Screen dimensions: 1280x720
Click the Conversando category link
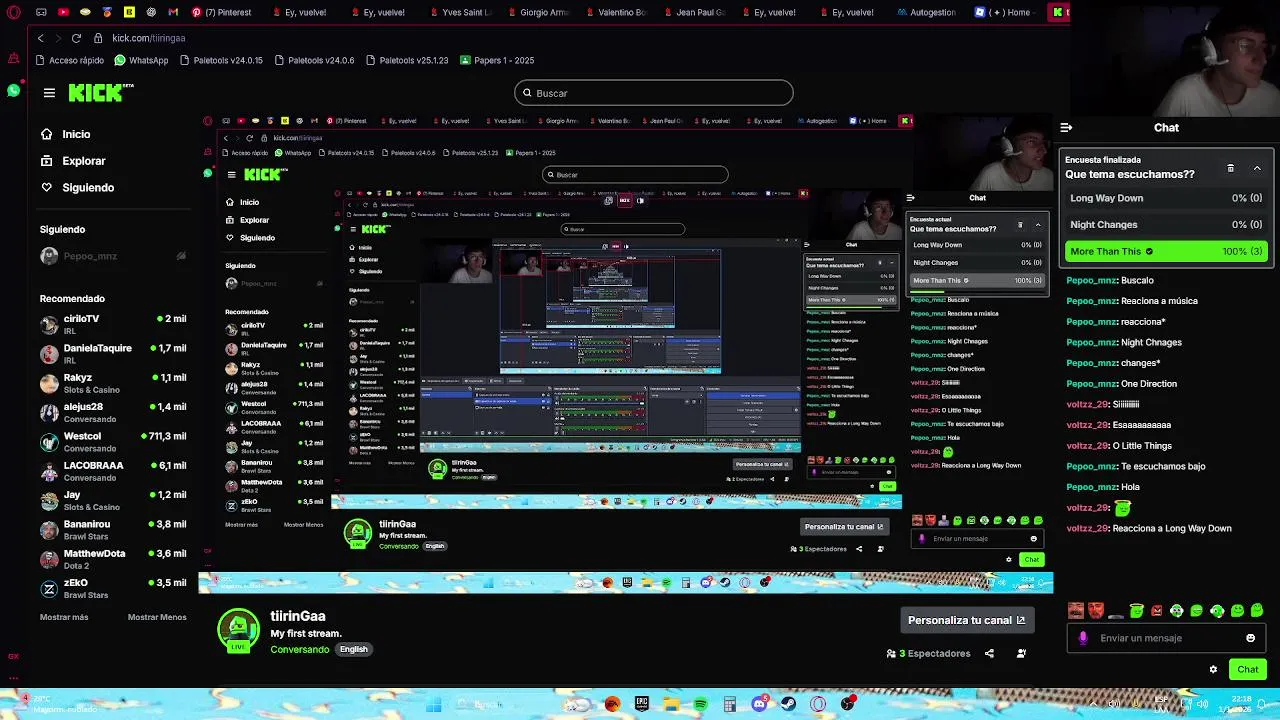click(300, 650)
